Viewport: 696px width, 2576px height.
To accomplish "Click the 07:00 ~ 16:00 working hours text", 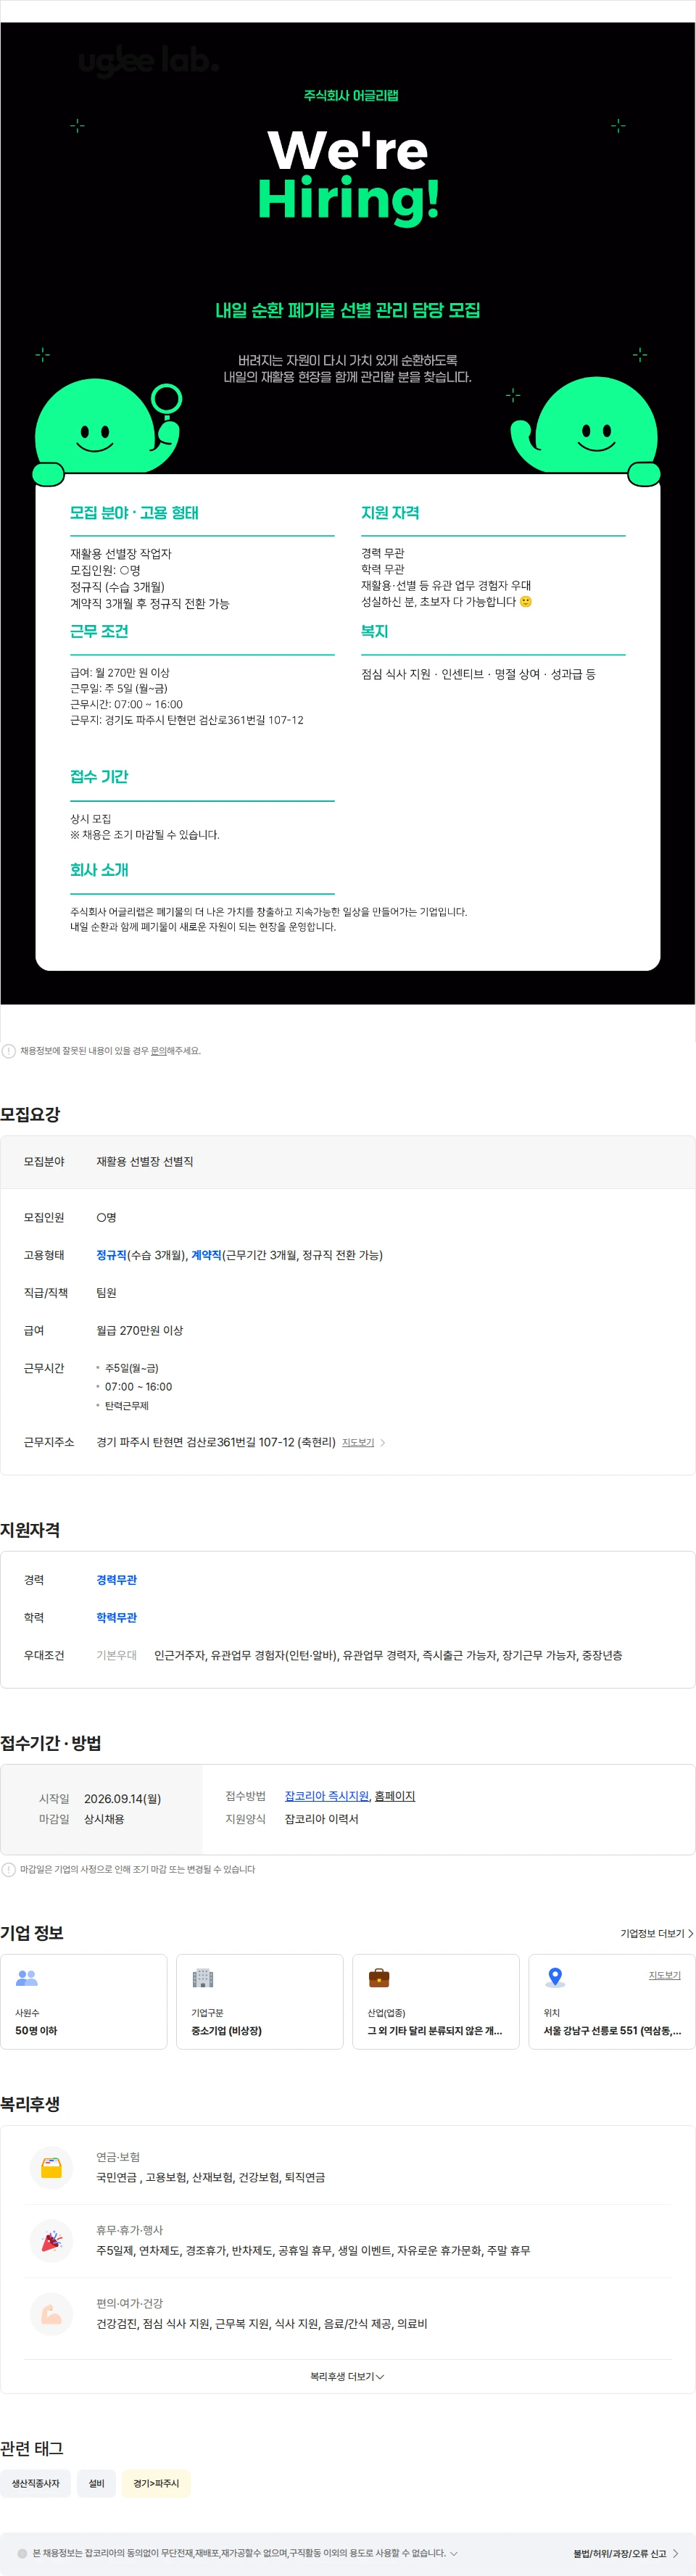I will pyautogui.click(x=138, y=1386).
